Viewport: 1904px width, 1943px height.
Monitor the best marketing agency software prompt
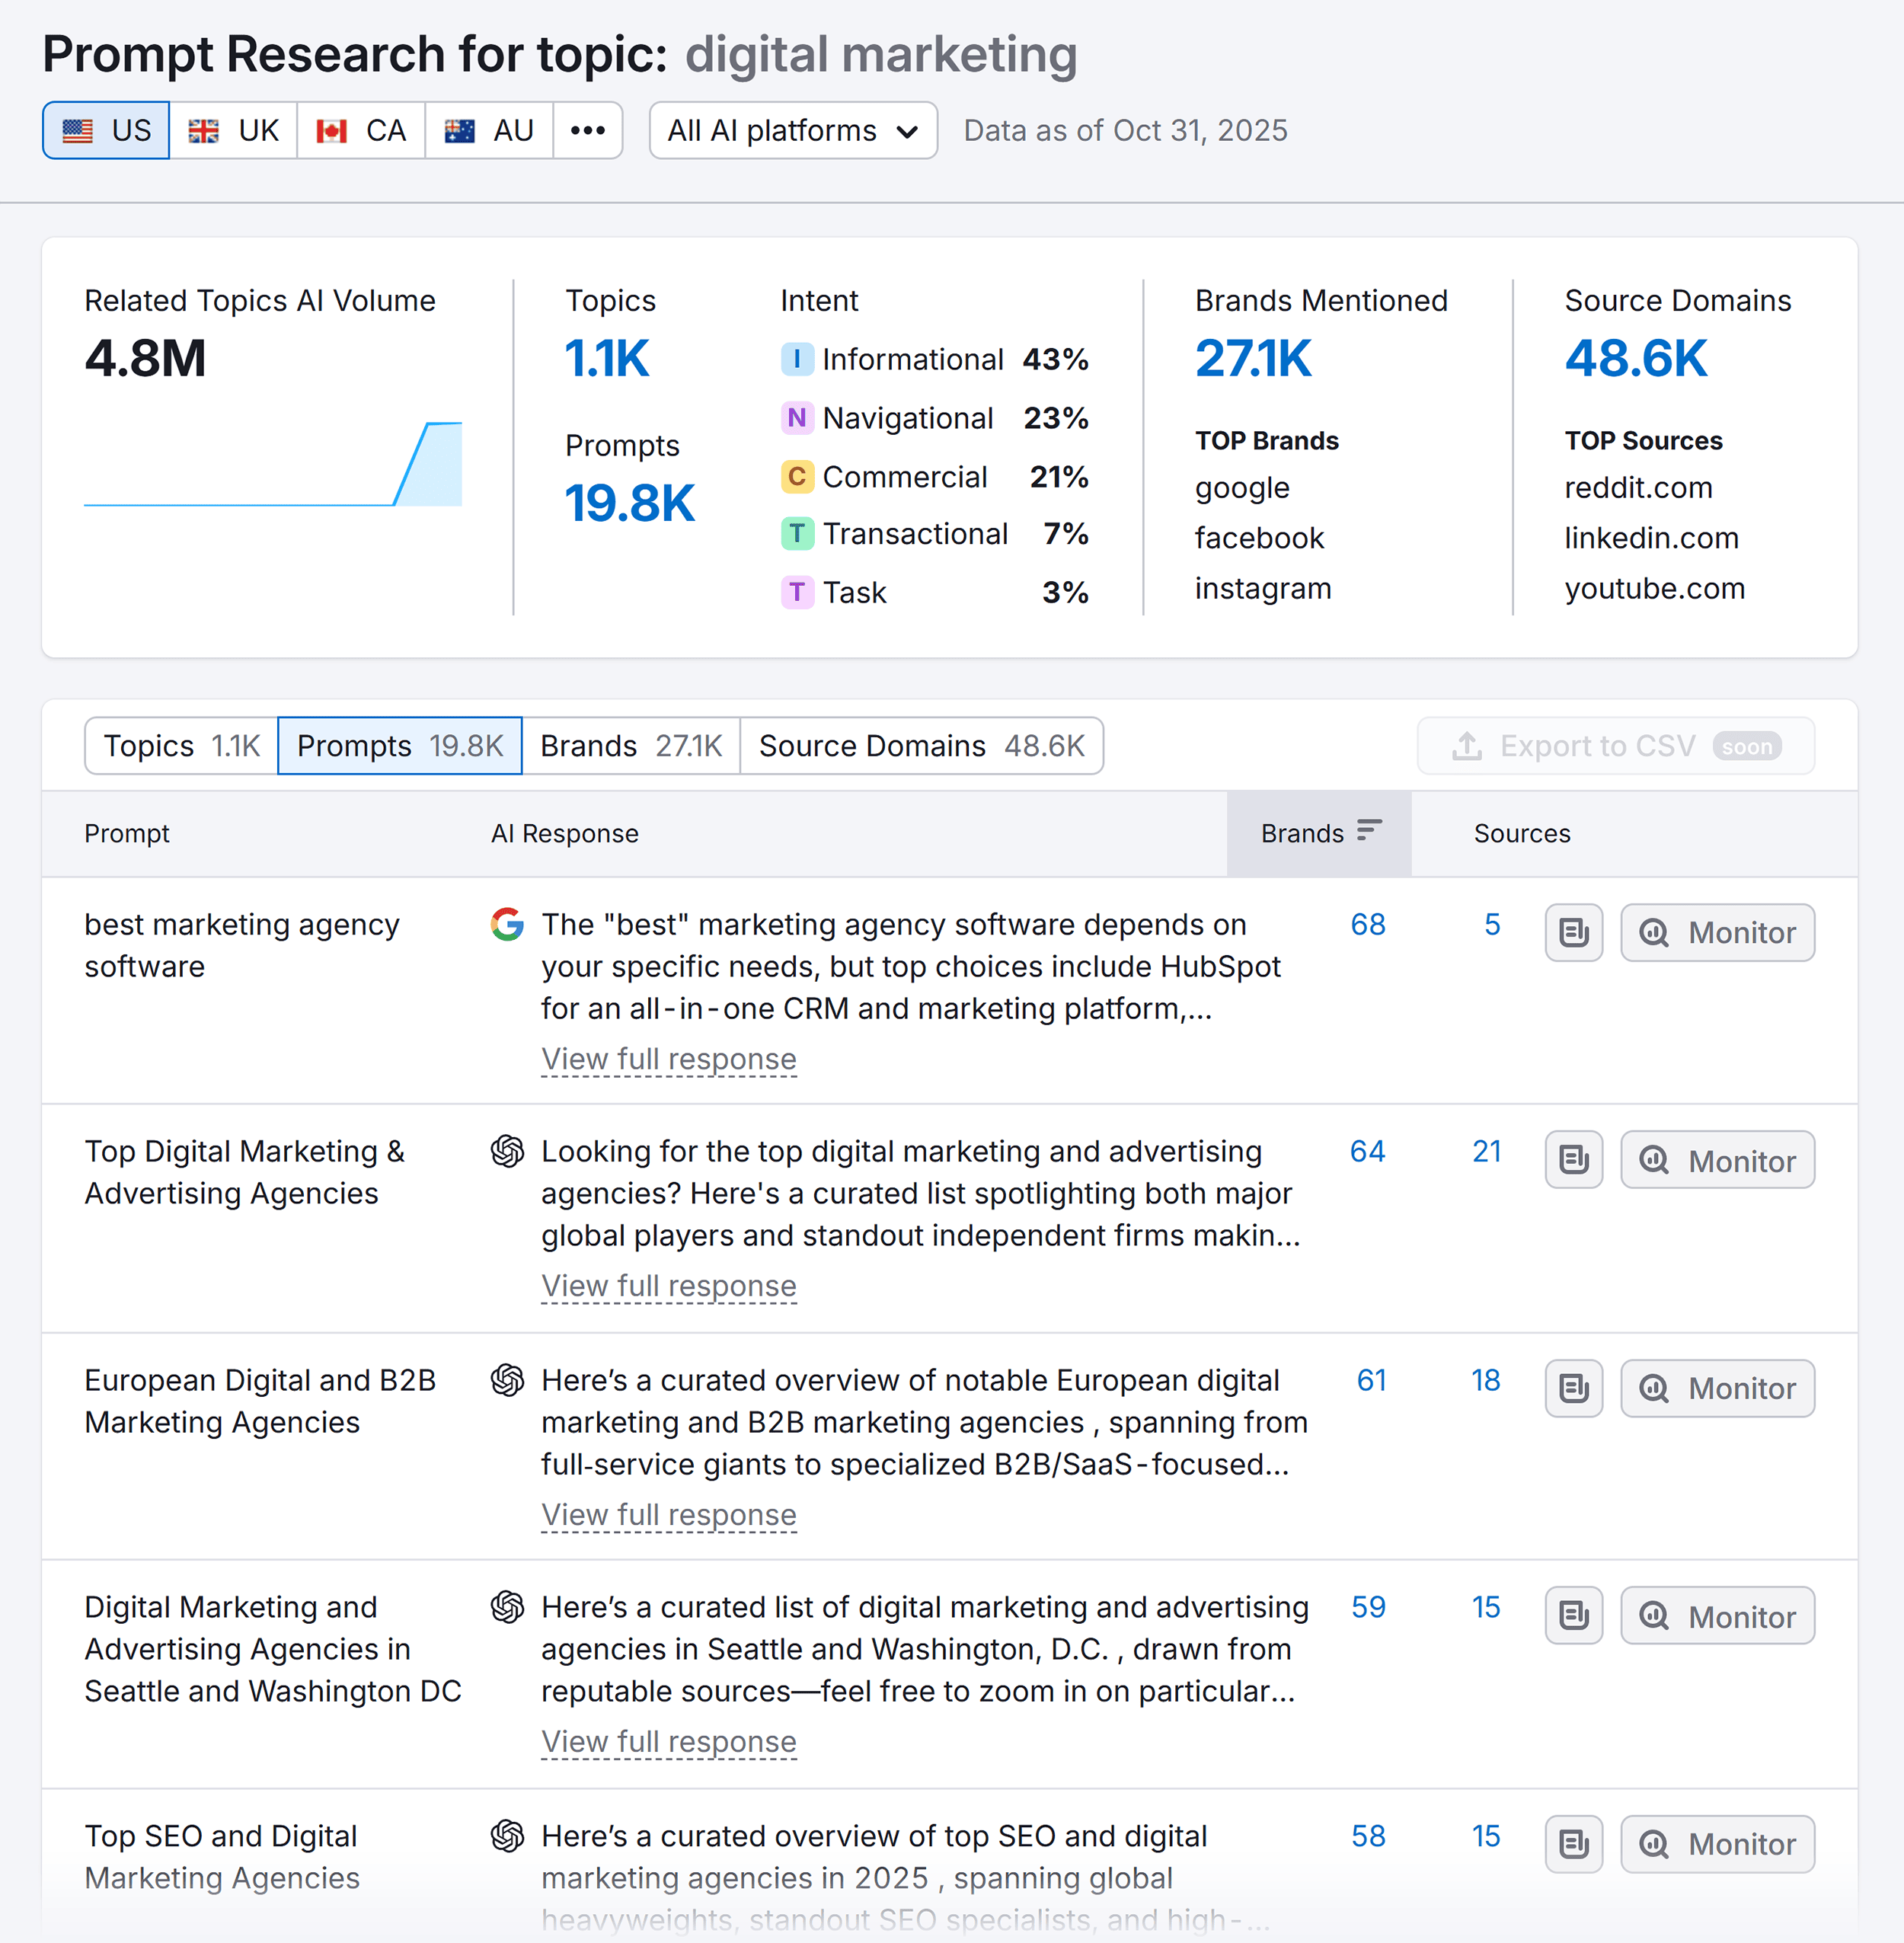click(1717, 932)
